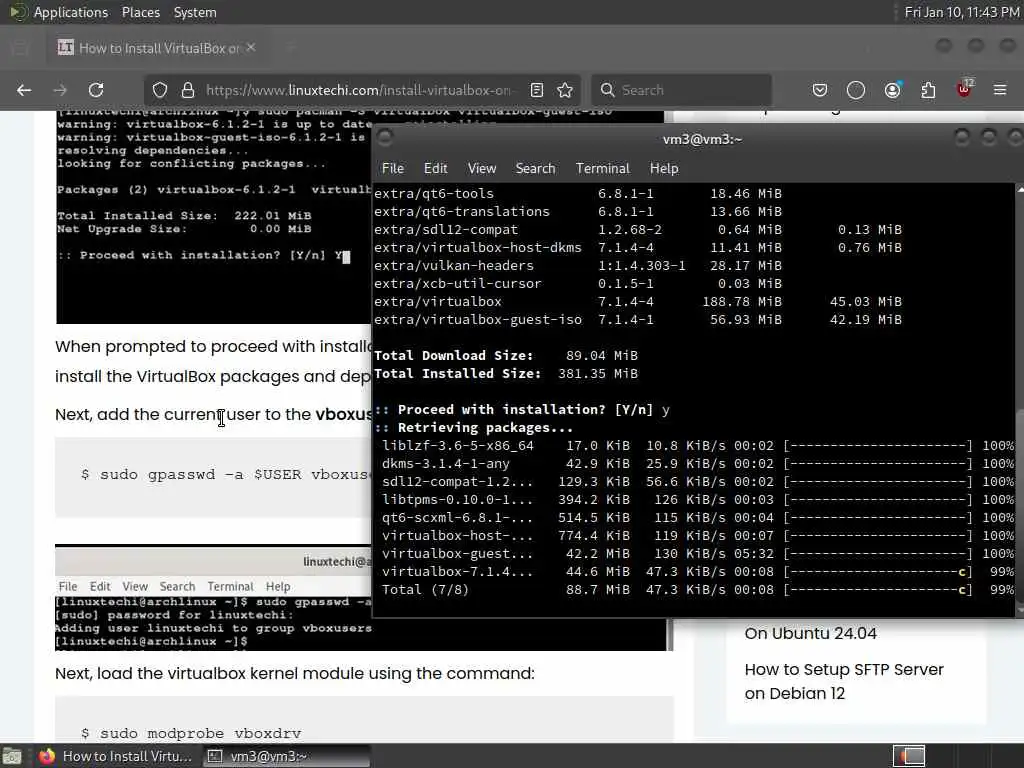Viewport: 1024px width, 768px height.
Task: Open terminal Search menu
Action: click(536, 168)
